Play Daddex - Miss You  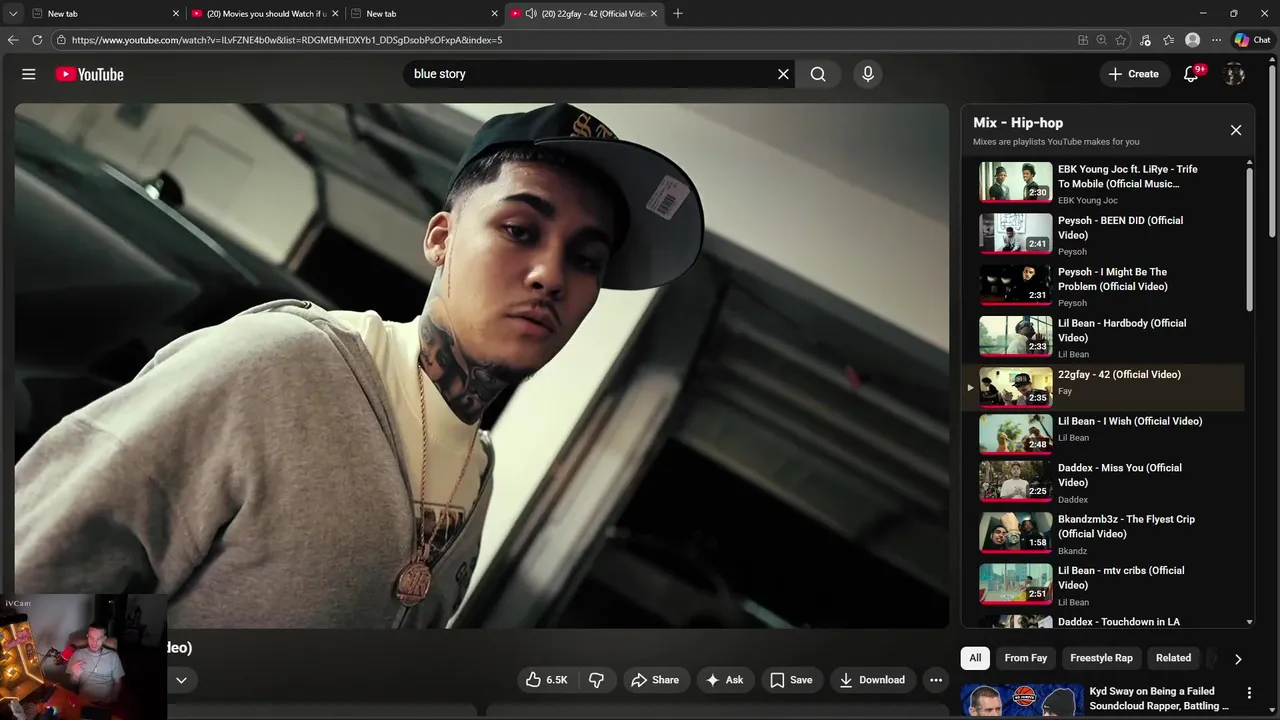(x=1103, y=482)
